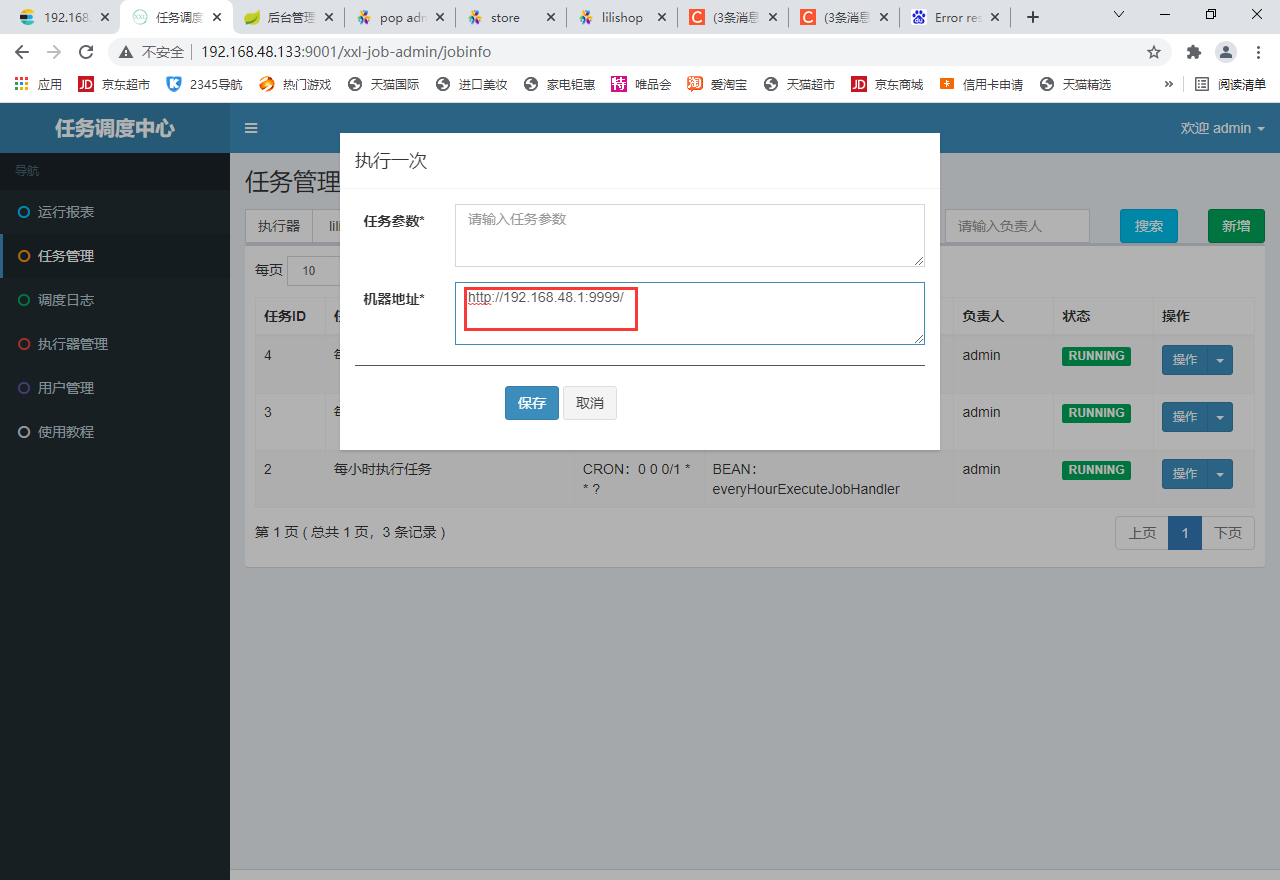The image size is (1280, 880).
Task: Open 调度日志 via its green circle icon
Action: pyautogui.click(x=22, y=300)
